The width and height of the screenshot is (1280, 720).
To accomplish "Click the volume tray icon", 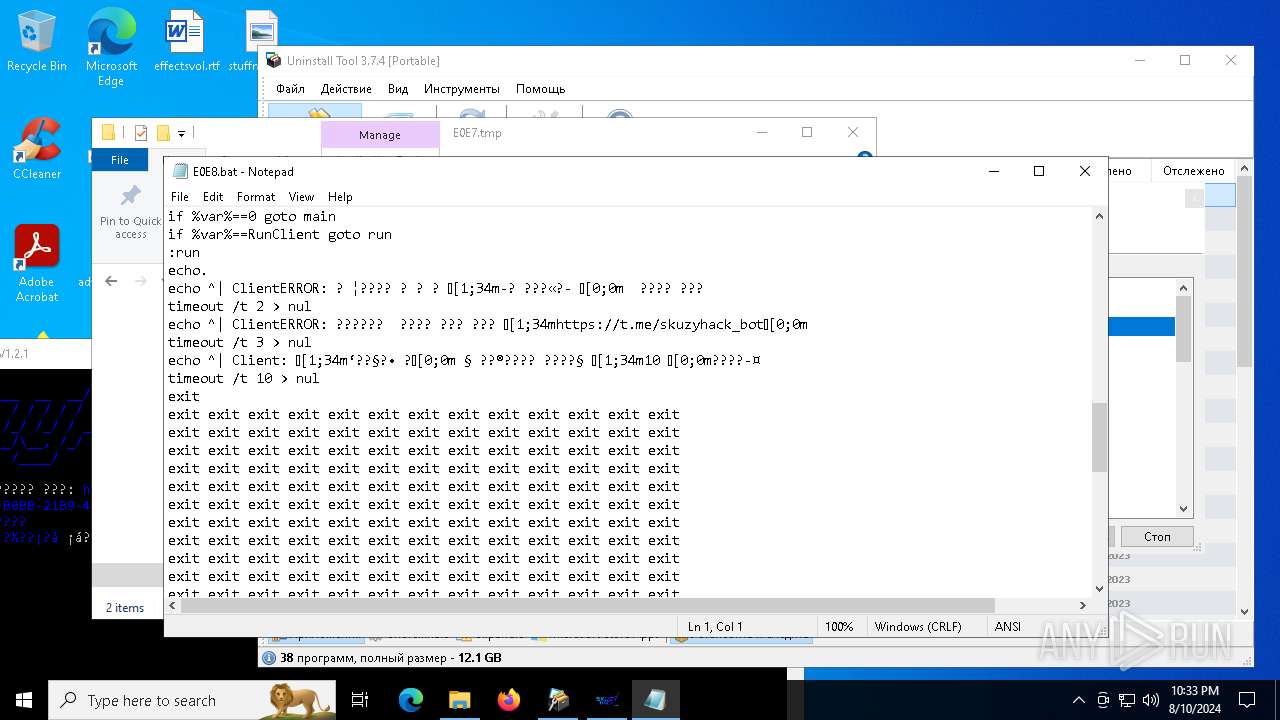I will coord(1150,700).
